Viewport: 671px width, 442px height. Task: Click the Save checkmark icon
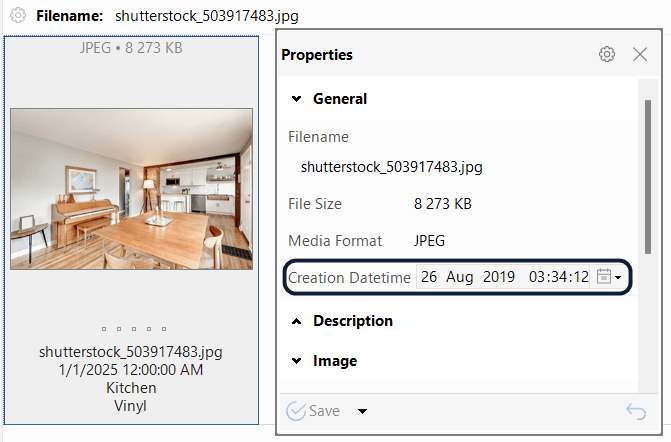295,411
